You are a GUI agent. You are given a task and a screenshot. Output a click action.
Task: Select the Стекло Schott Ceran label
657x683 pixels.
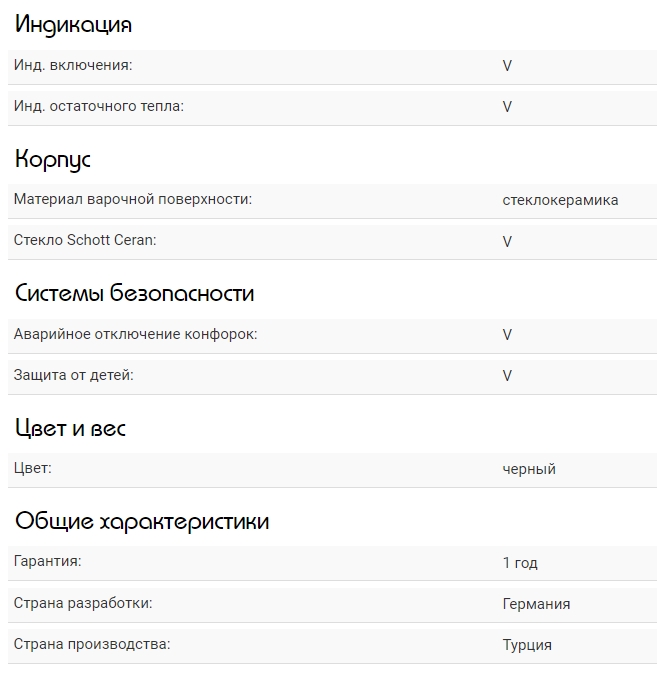click(x=85, y=240)
